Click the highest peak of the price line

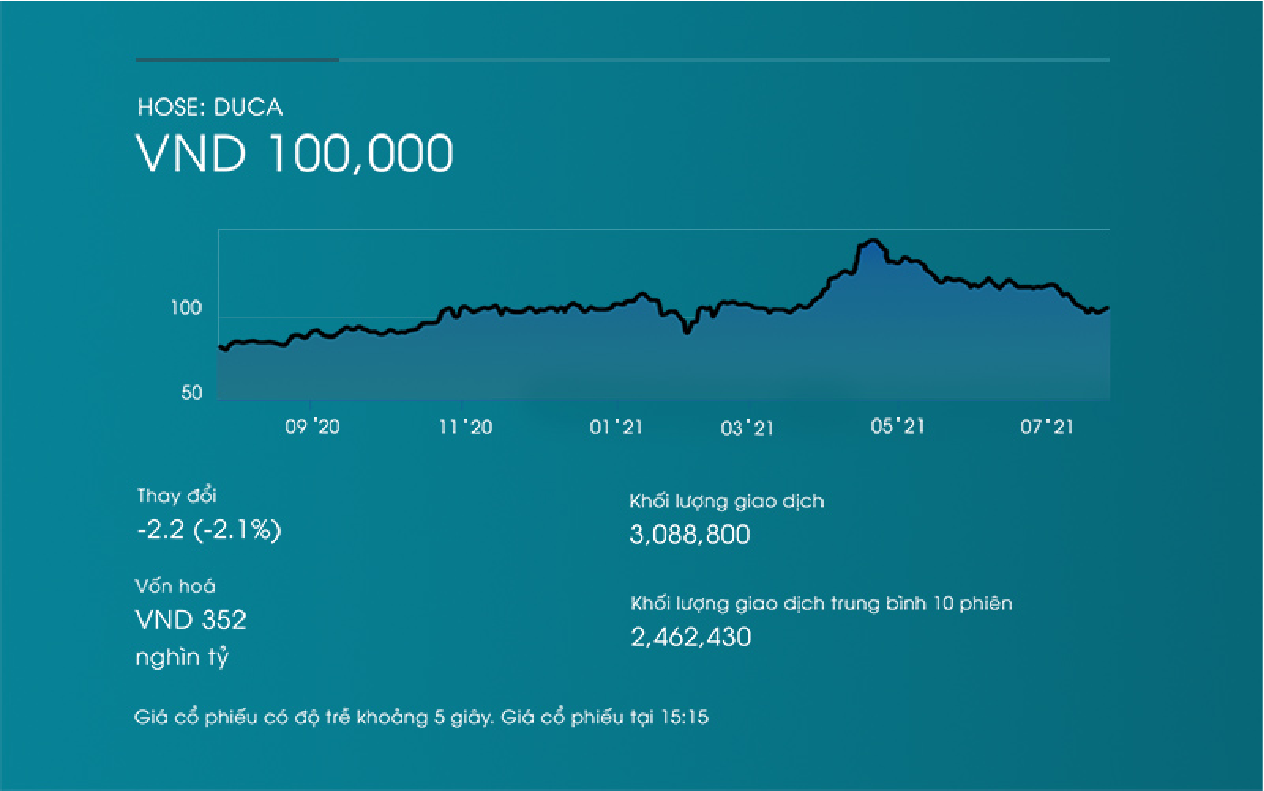[873, 241]
